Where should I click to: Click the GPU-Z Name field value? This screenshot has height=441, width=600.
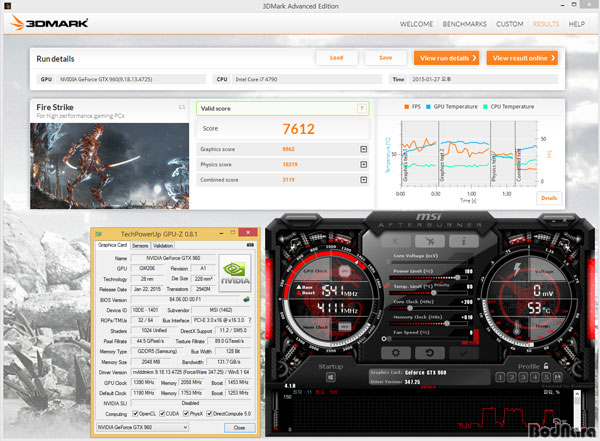pyautogui.click(x=173, y=258)
